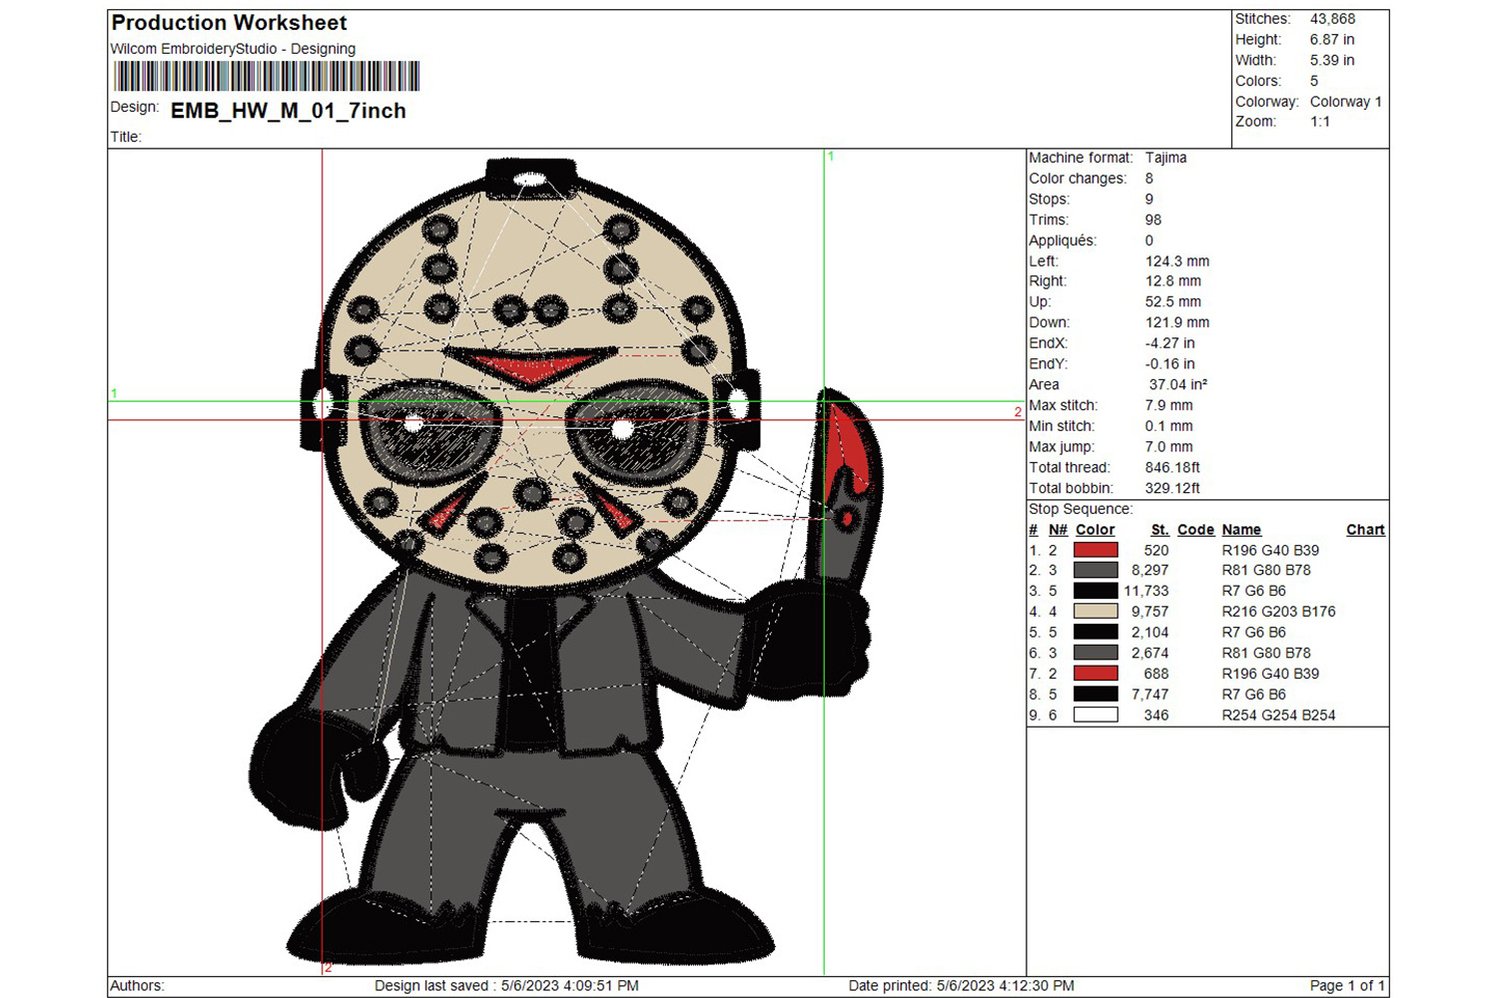Screen dimensions: 1500x998
Task: Select the stitches value '43,868'
Action: point(1333,19)
